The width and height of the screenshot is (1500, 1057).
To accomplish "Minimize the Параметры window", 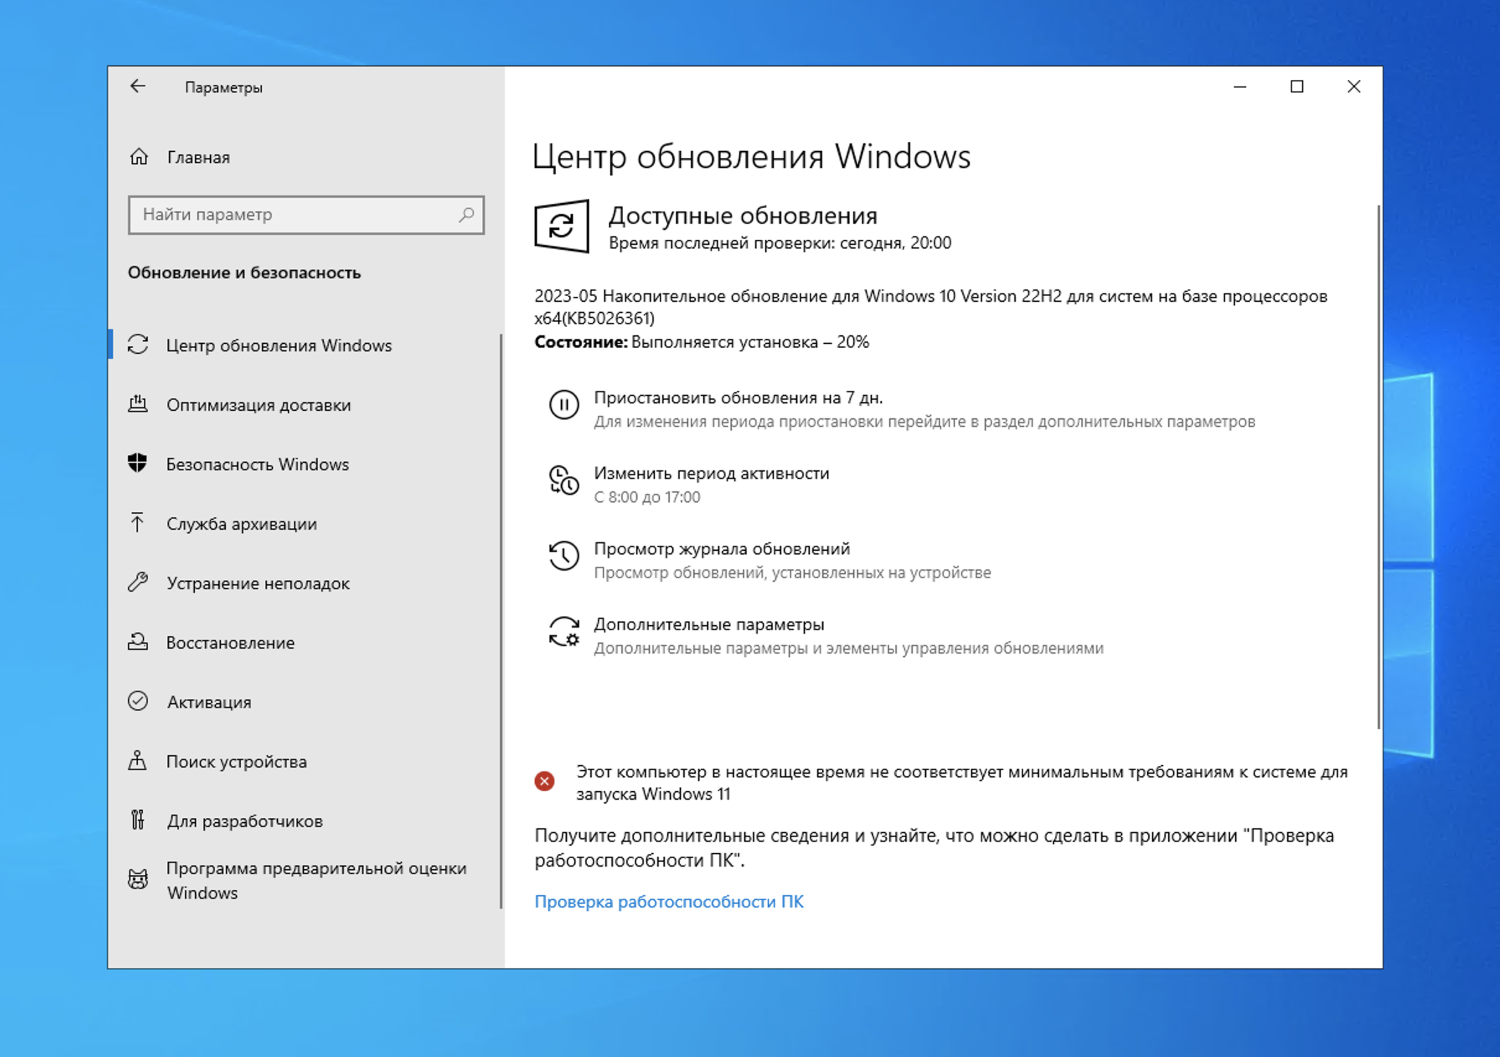I will (x=1240, y=87).
